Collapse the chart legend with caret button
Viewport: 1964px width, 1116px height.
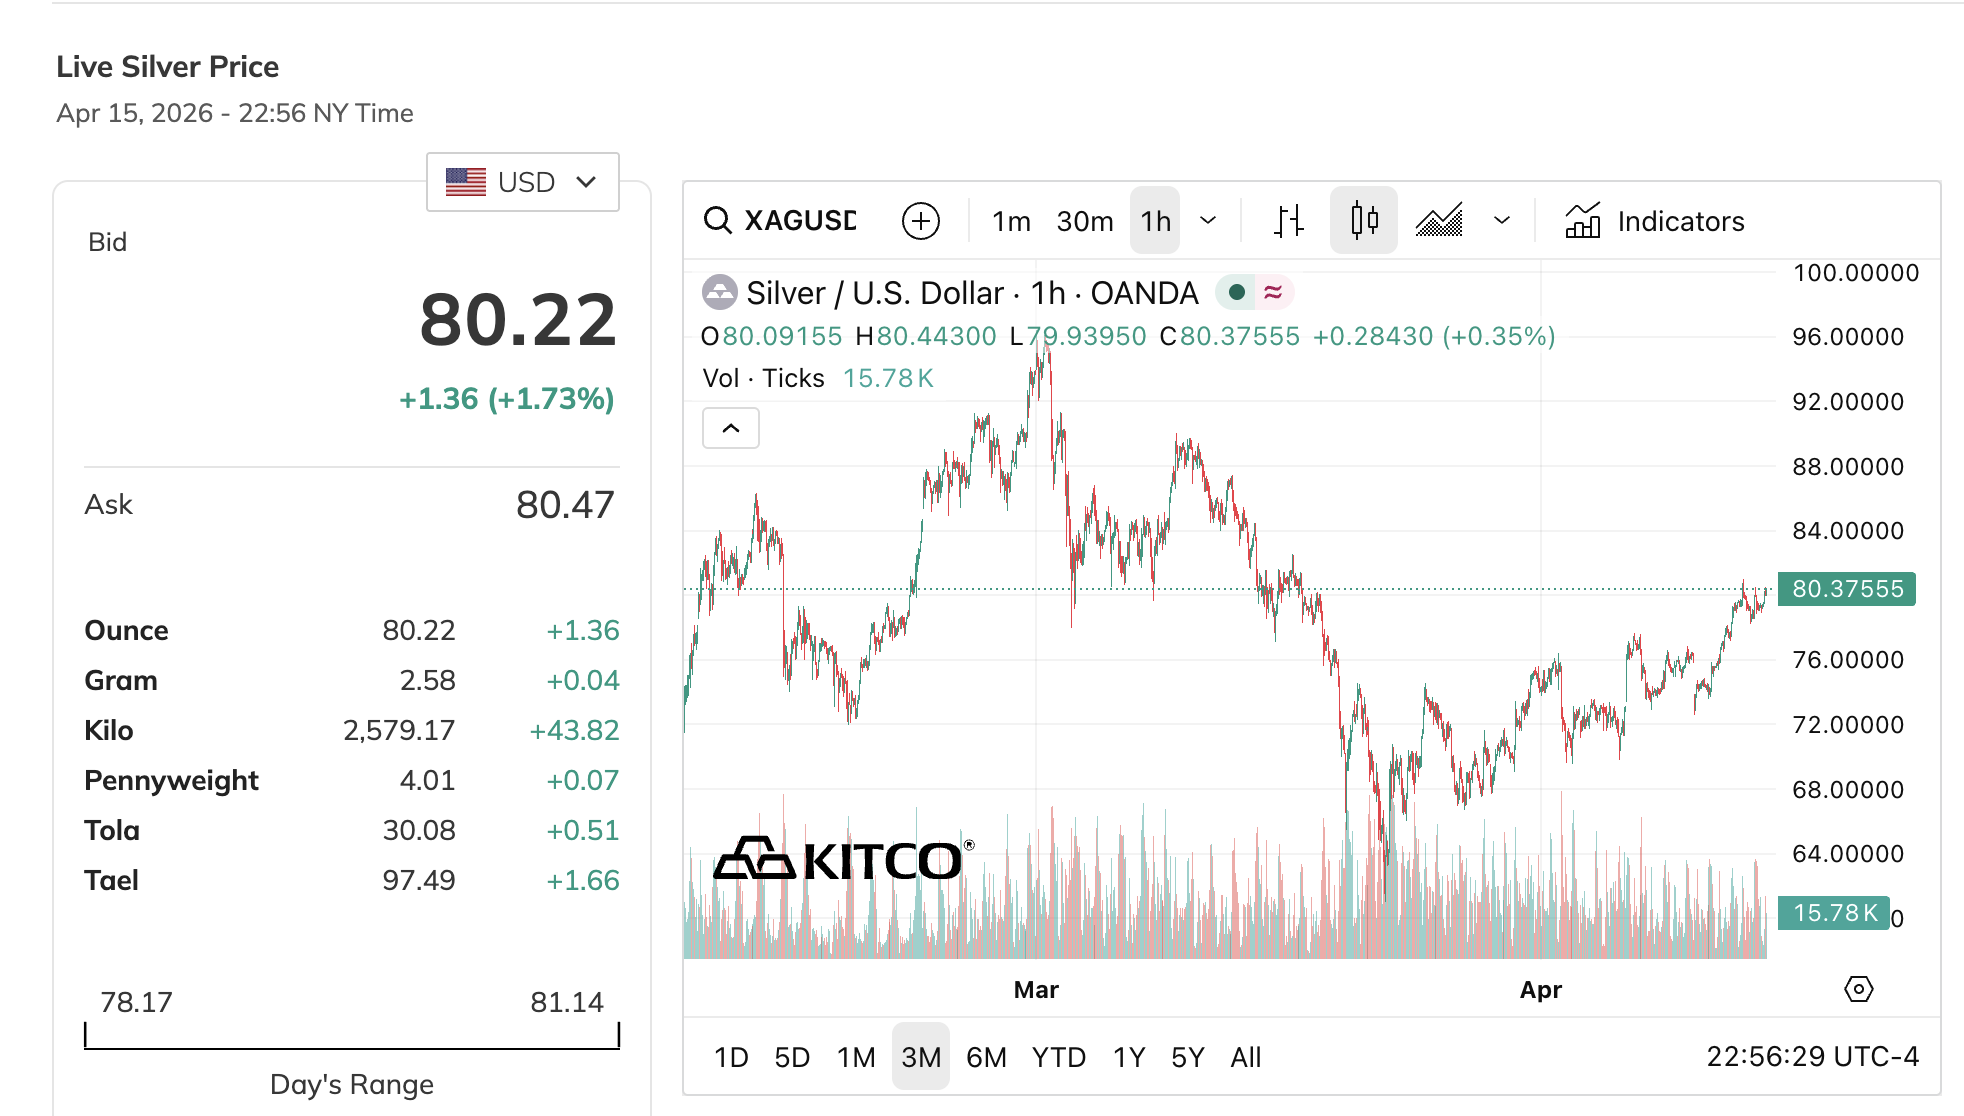(x=731, y=428)
